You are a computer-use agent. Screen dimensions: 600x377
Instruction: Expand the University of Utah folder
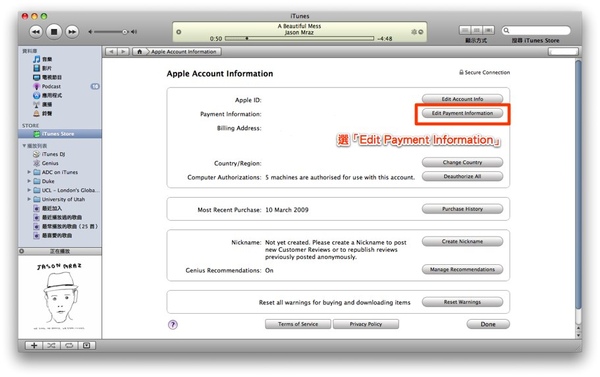(29, 199)
